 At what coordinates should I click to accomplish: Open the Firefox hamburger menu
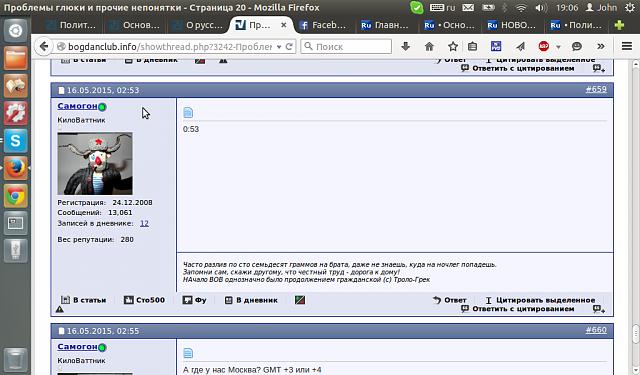tap(627, 46)
